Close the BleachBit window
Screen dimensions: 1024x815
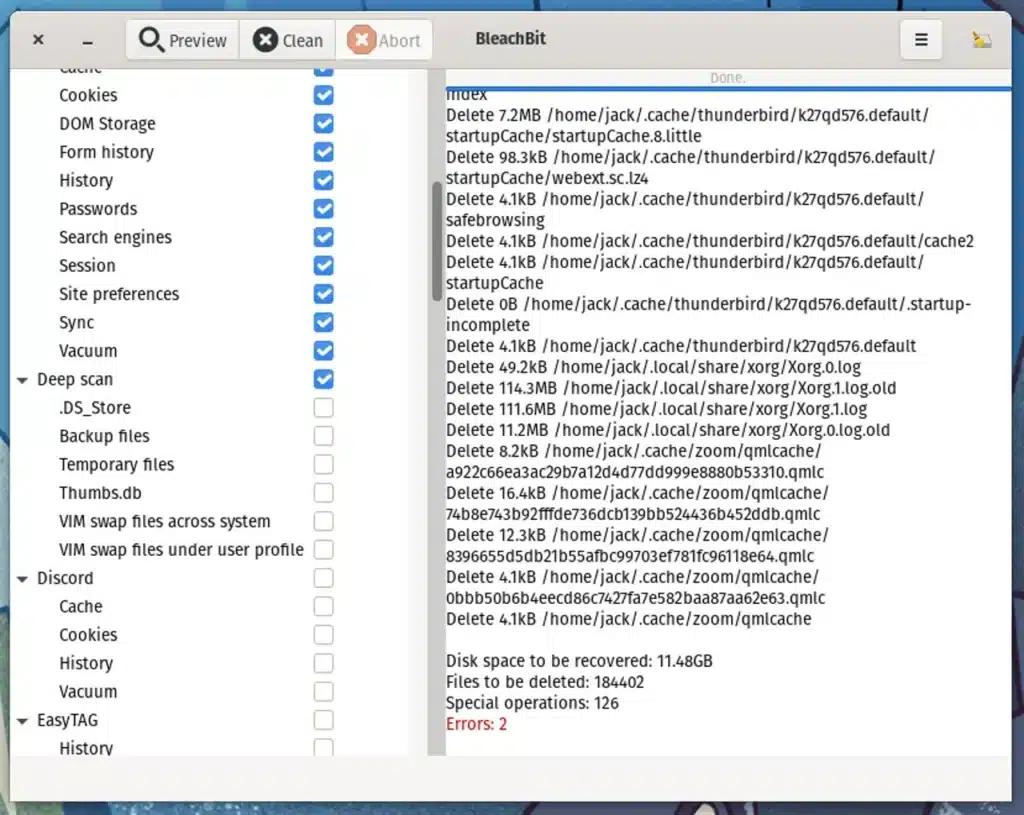(39, 40)
